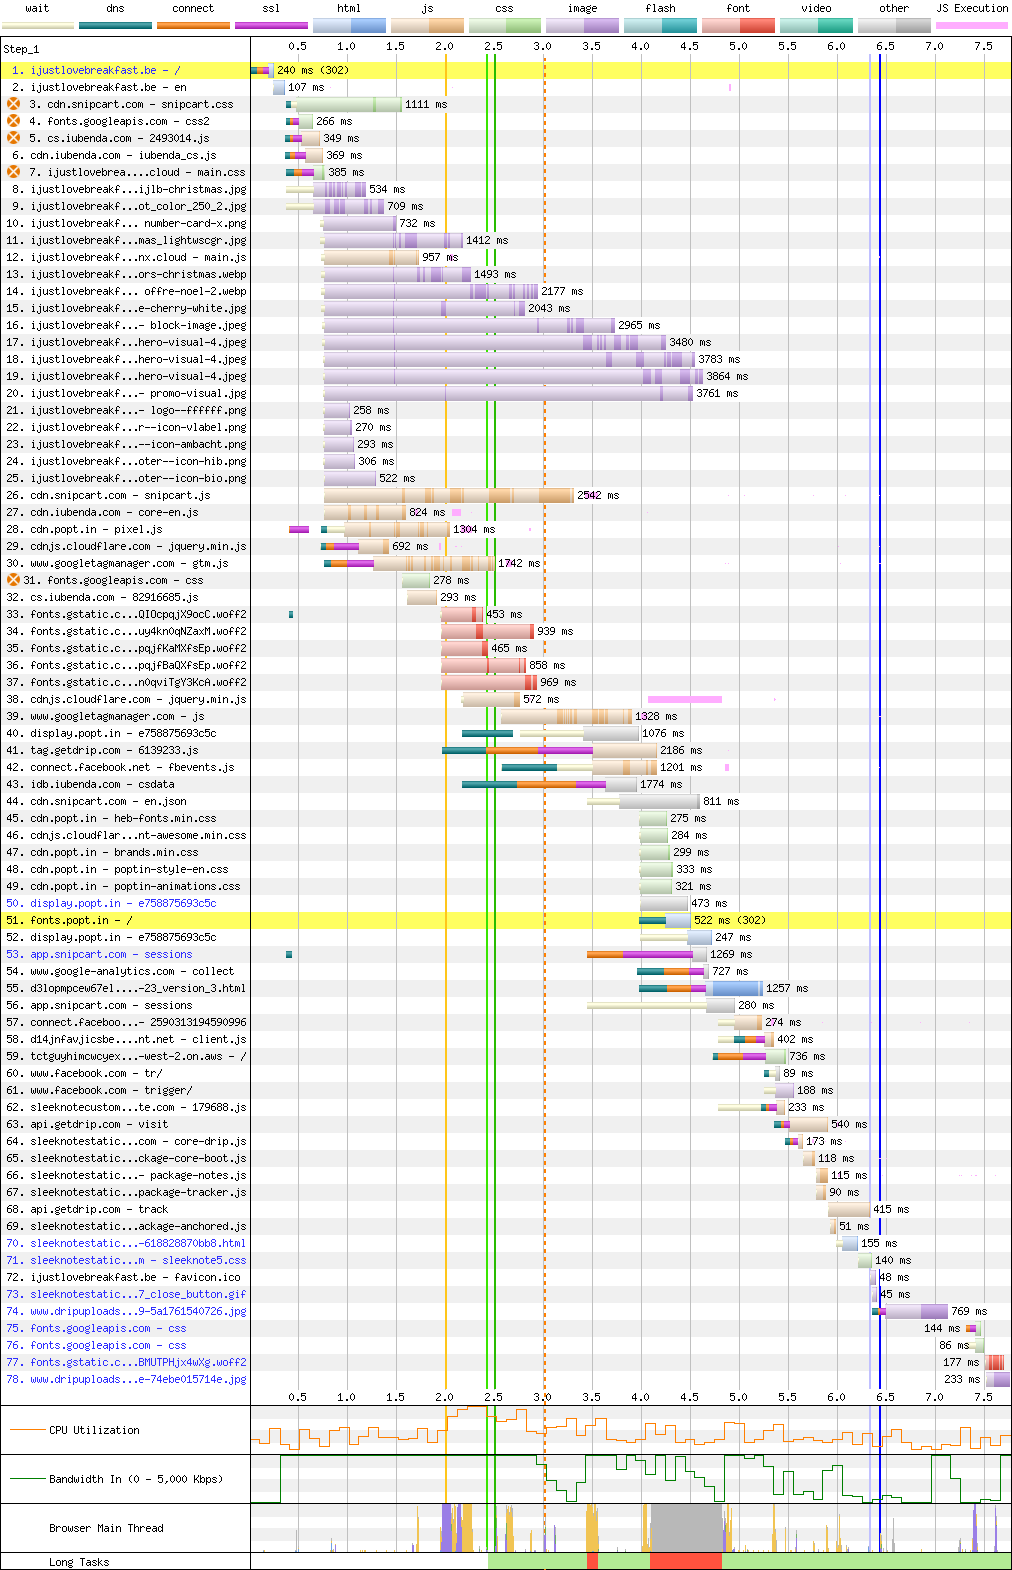Click the 3864 ms request bar

[513, 376]
